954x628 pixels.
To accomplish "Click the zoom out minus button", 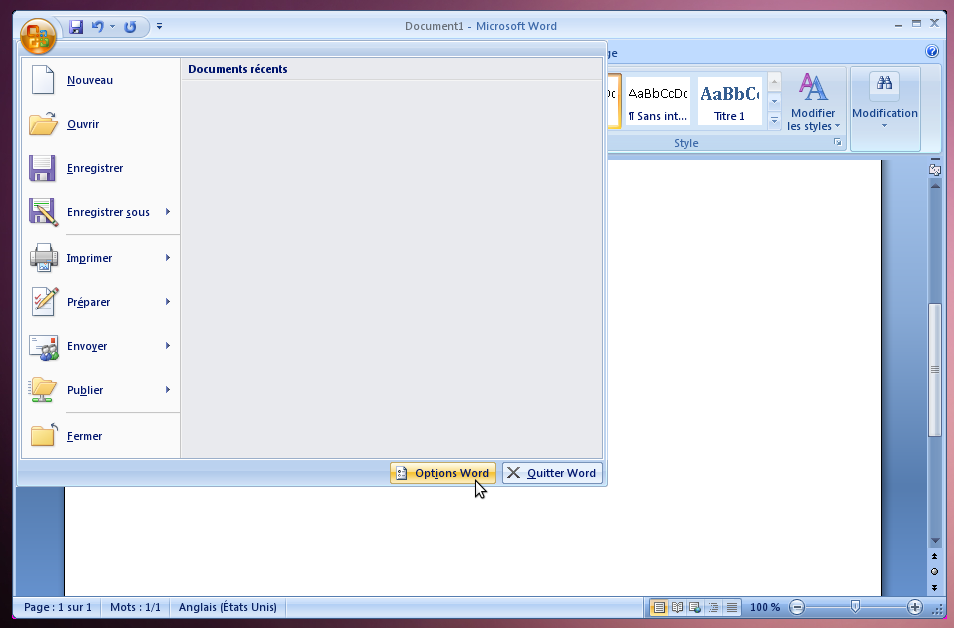I will pos(797,607).
